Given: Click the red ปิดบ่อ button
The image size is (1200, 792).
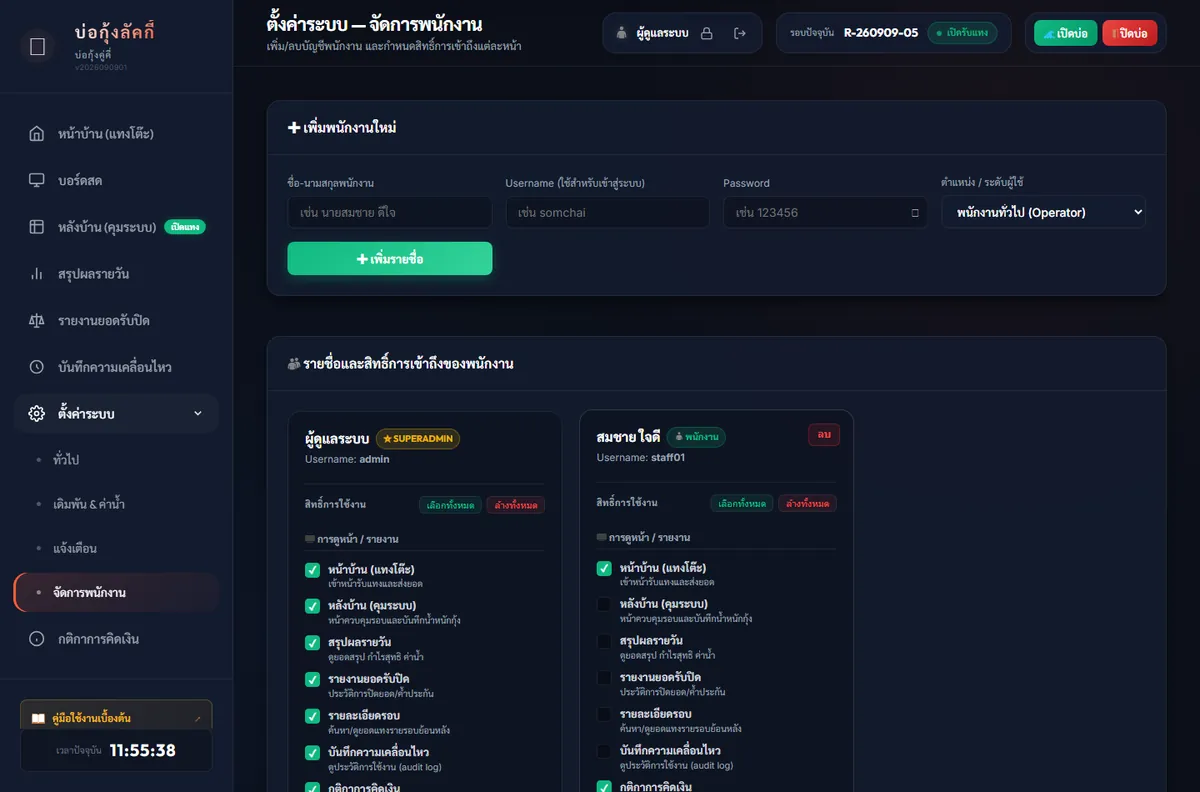Looking at the screenshot, I should coord(1130,33).
